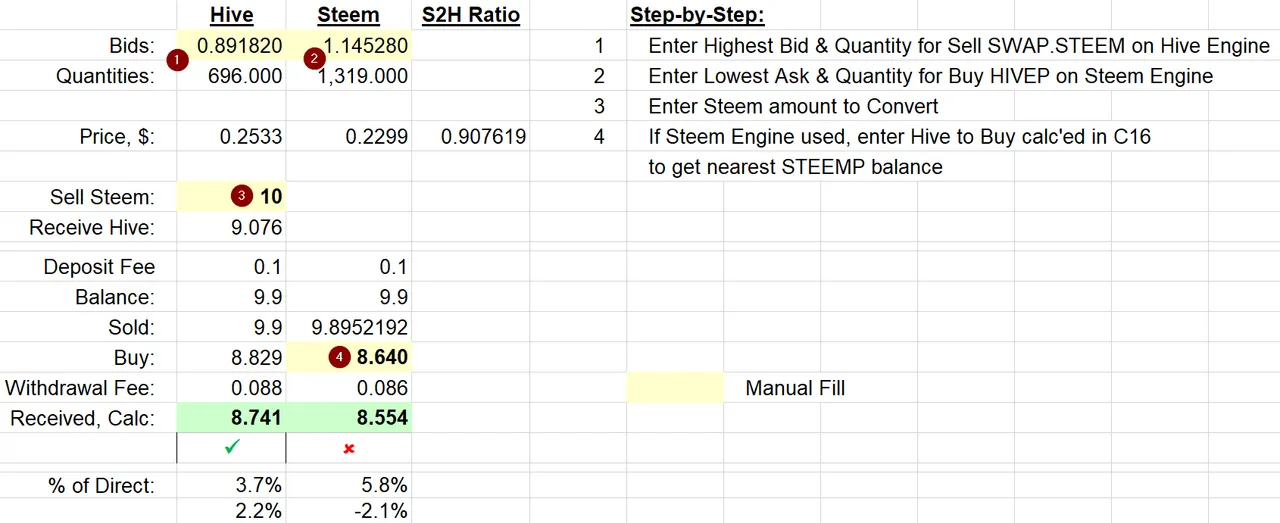
Task: Select the Receive Hive 9.076 cell
Action: (x=231, y=227)
